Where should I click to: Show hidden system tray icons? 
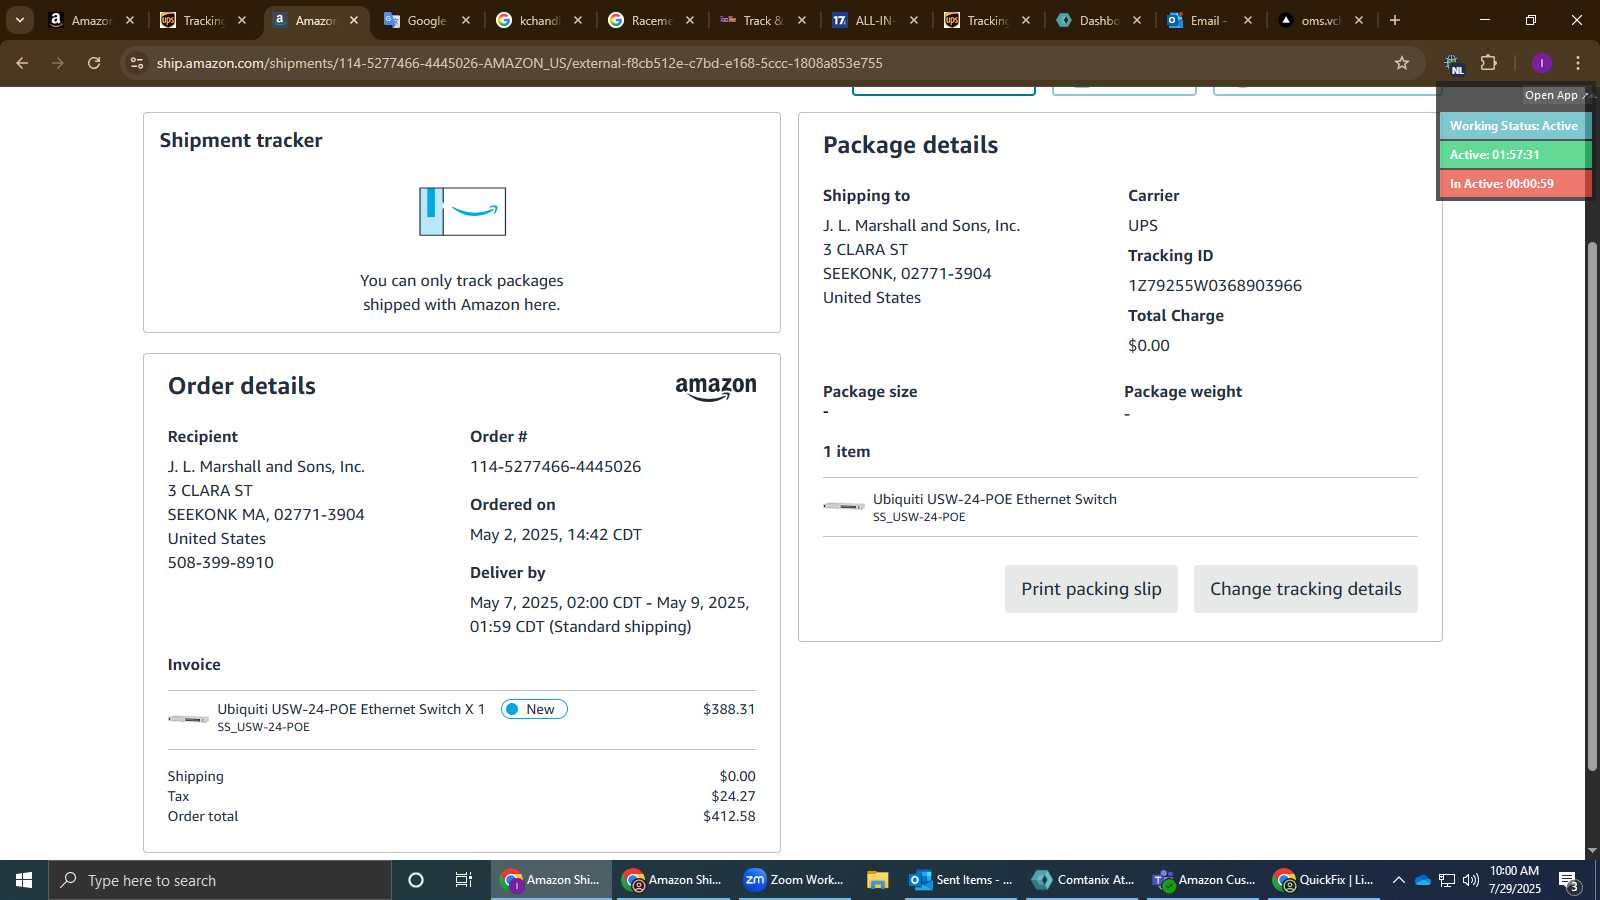tap(1399, 880)
